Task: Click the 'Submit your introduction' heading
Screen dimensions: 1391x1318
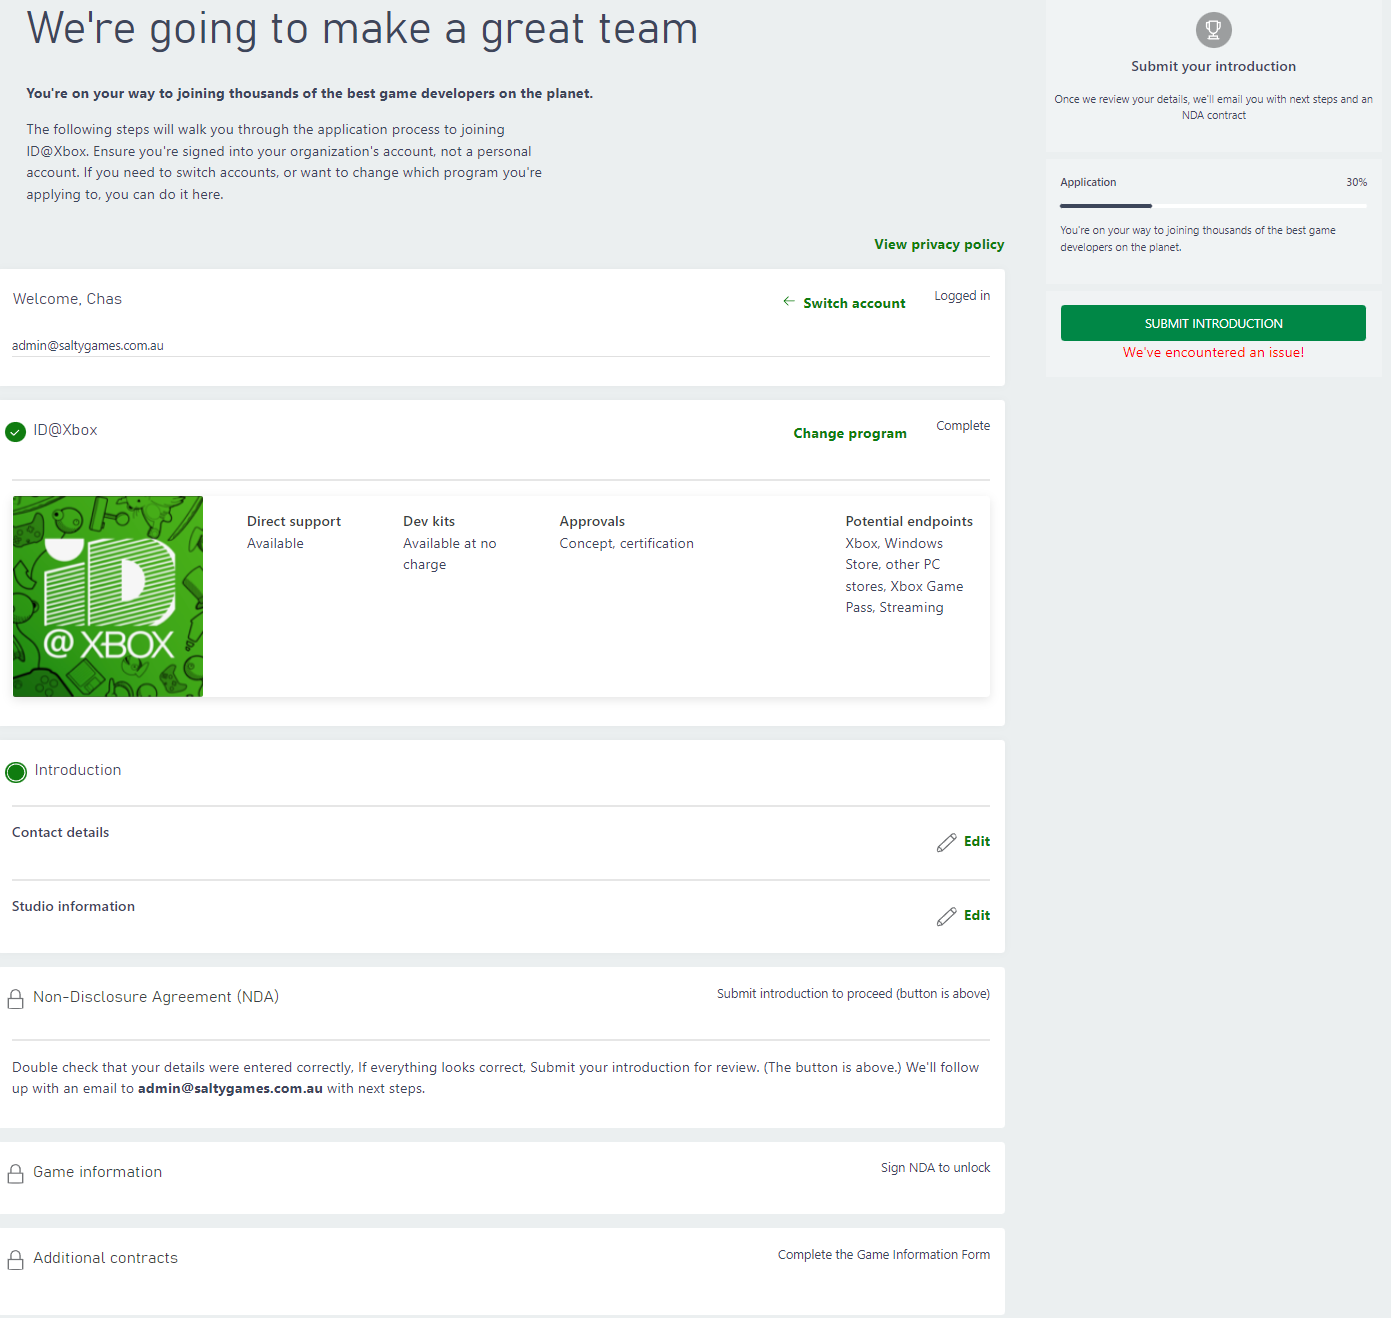Action: pos(1213,66)
